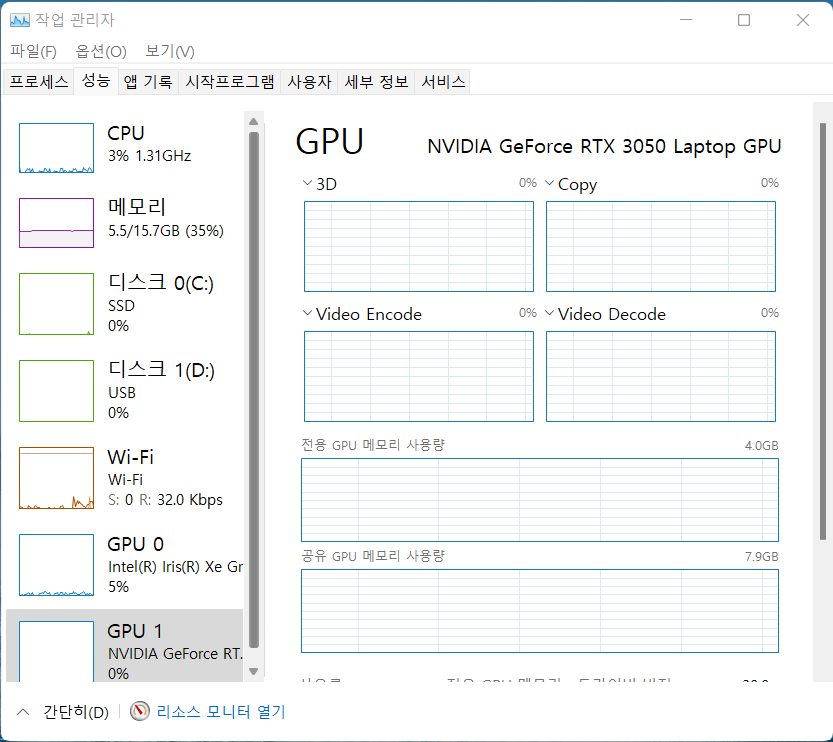Viewport: 833px width, 742px height.
Task: Click the sidebar scroll down arrow
Action: [x=253, y=671]
